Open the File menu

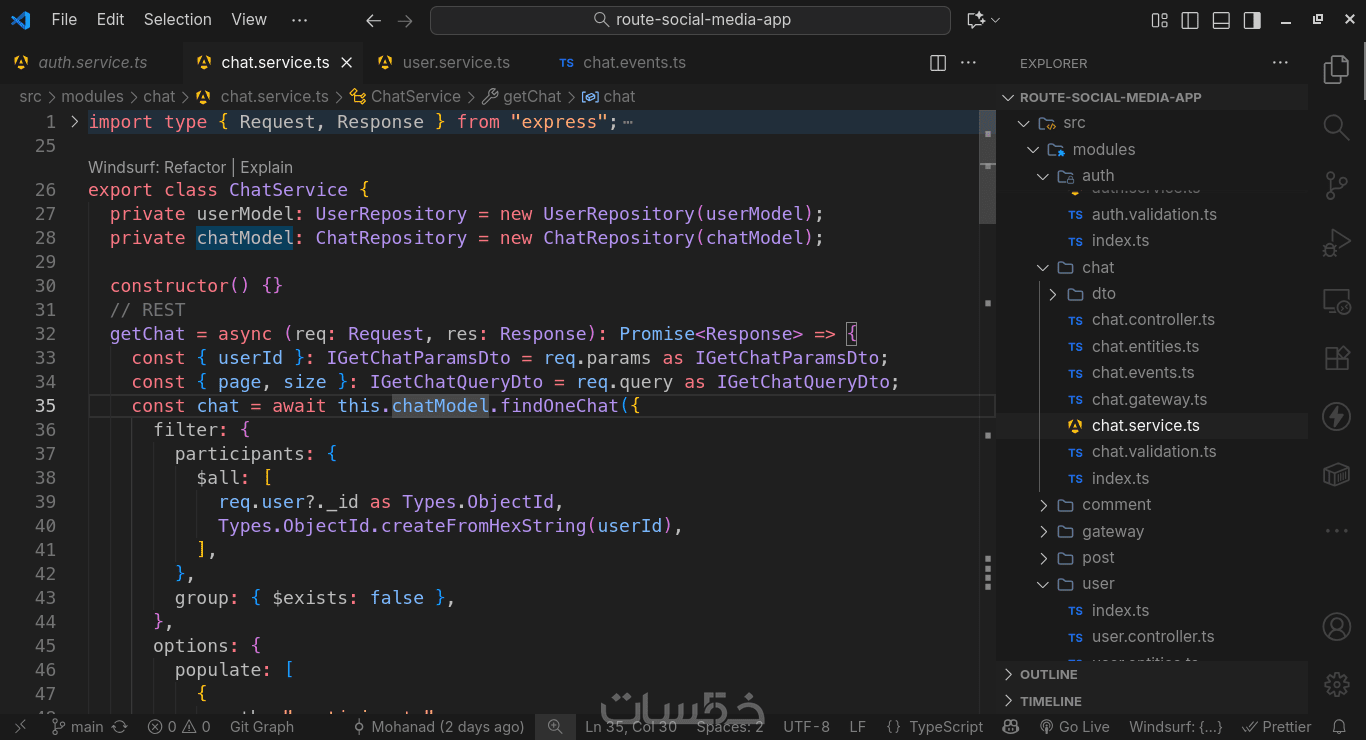pyautogui.click(x=64, y=20)
